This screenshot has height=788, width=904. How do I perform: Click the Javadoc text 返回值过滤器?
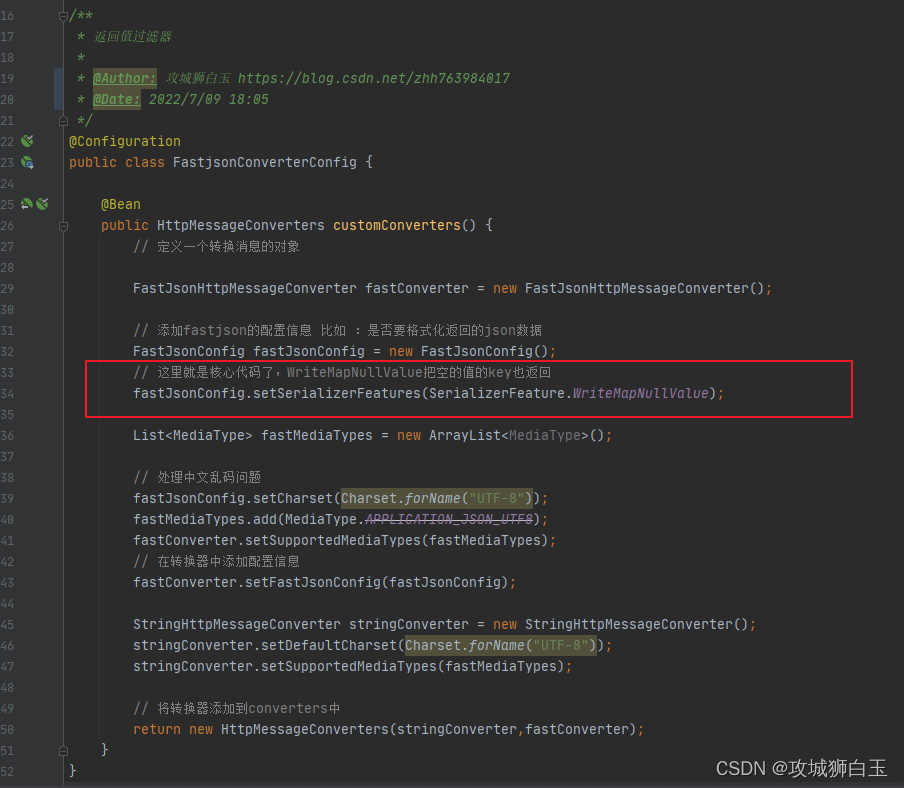[133, 37]
